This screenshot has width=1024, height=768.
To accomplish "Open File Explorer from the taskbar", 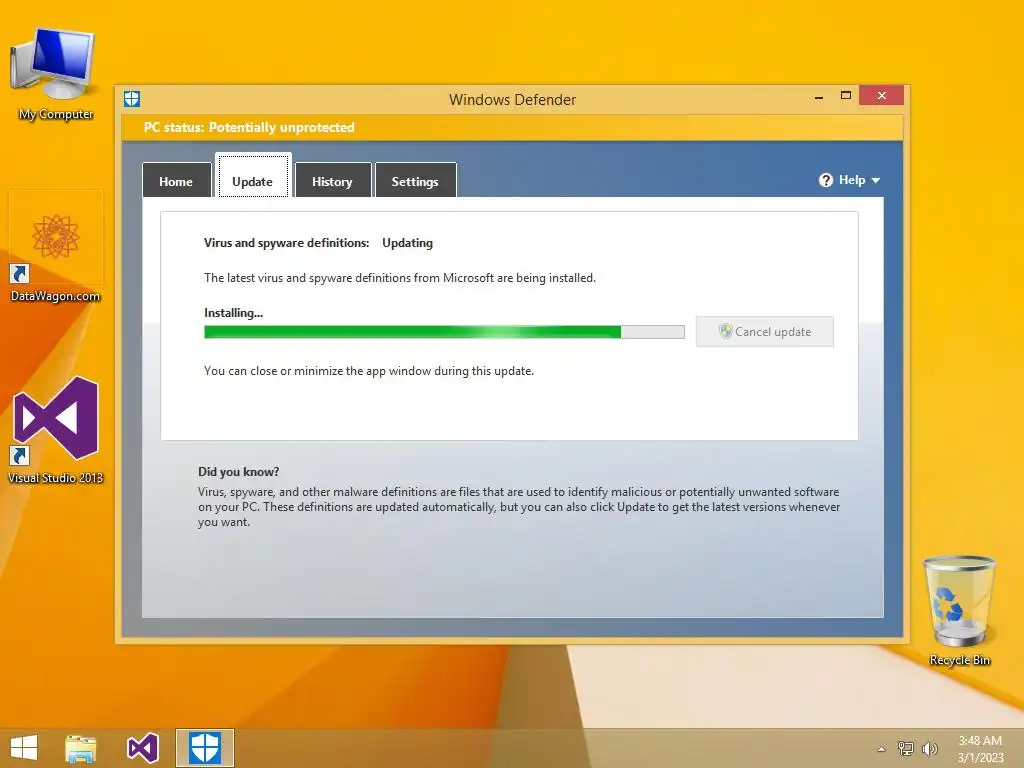I will coord(81,748).
